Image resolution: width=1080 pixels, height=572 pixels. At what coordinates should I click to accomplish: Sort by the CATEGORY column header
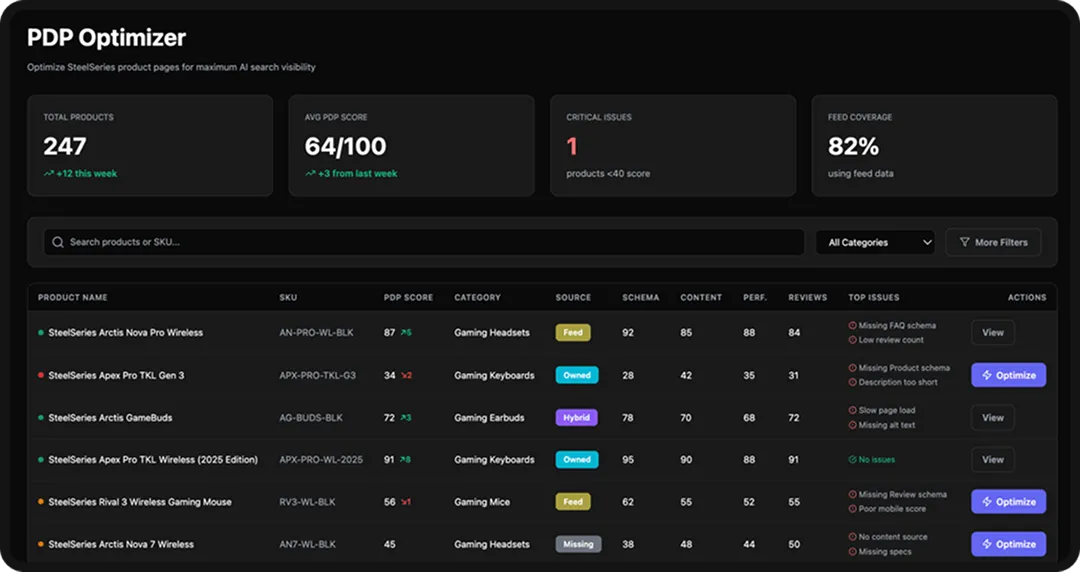pyautogui.click(x=477, y=298)
